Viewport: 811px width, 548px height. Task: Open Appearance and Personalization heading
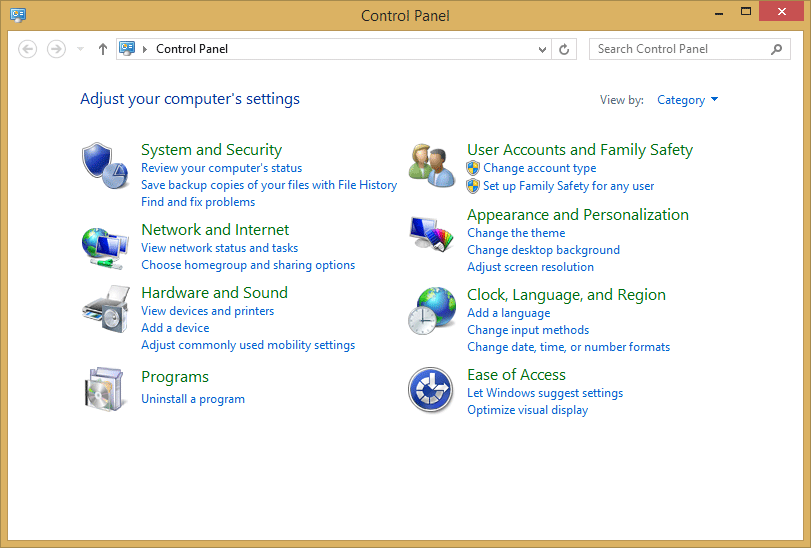(578, 215)
